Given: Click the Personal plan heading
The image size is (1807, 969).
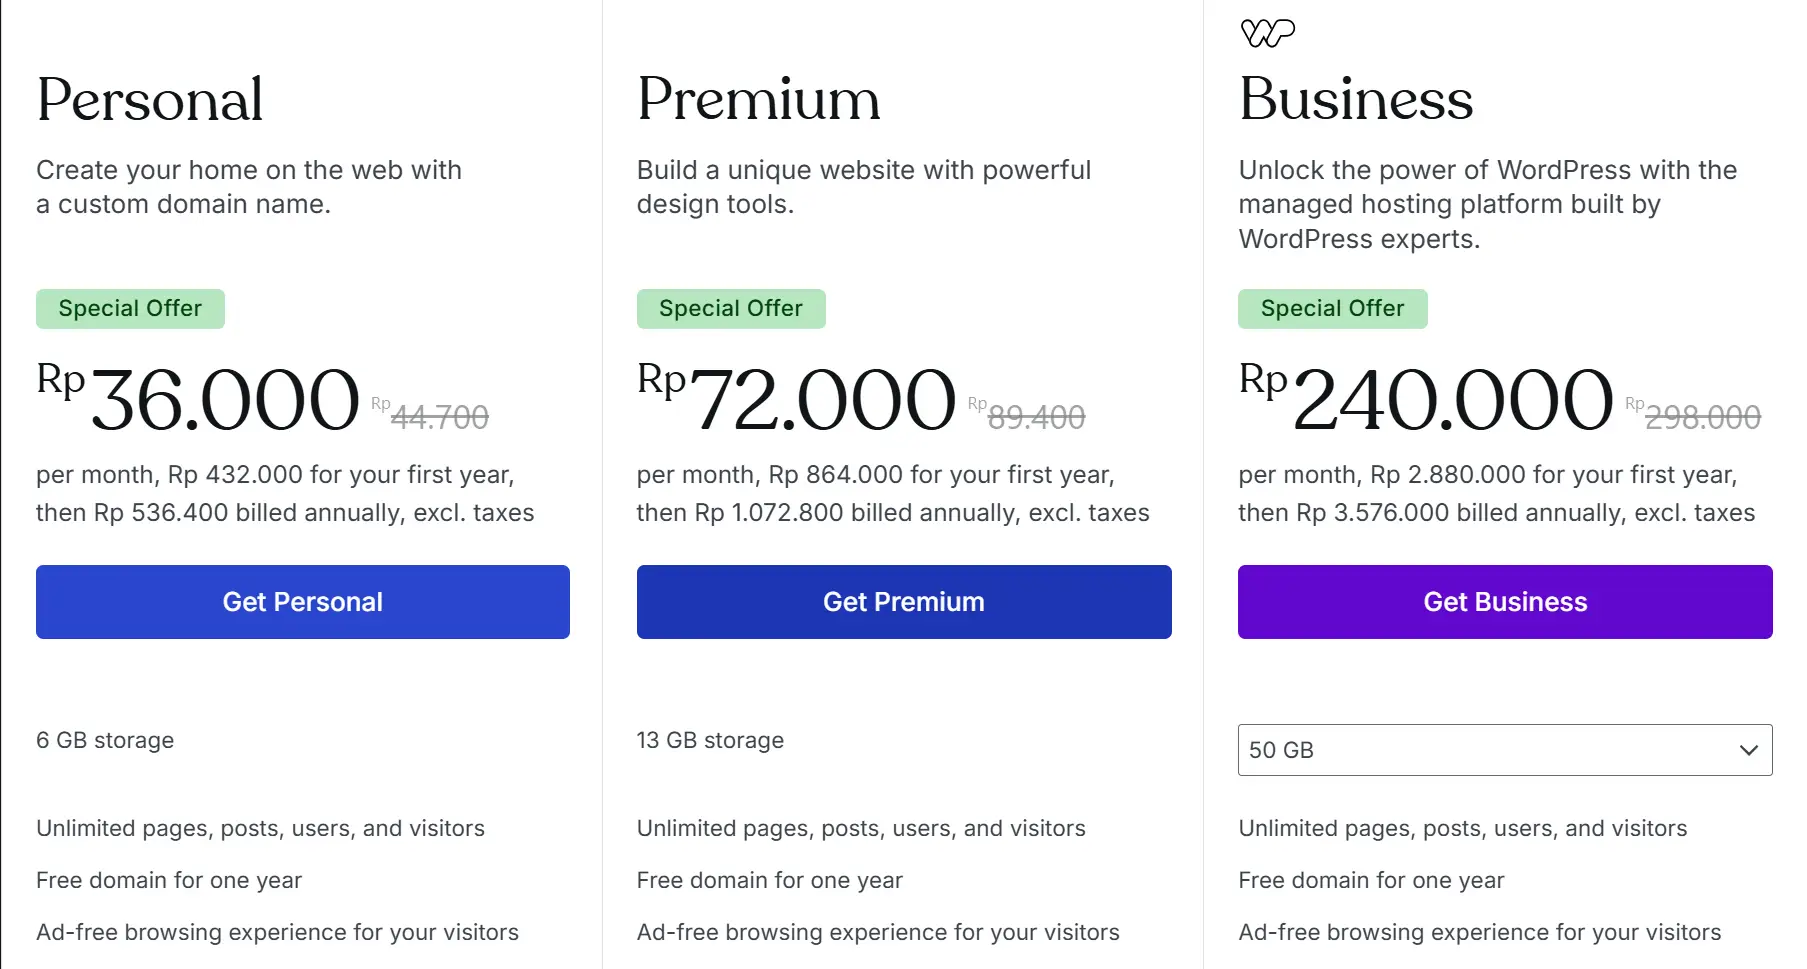Looking at the screenshot, I should pos(150,100).
